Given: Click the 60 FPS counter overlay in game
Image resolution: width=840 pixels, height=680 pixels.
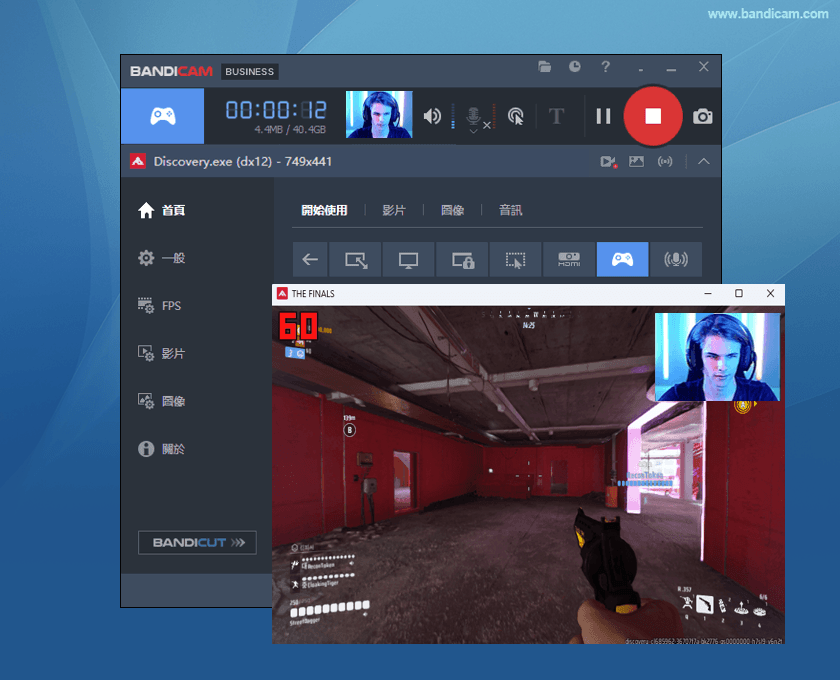Looking at the screenshot, I should 298,326.
